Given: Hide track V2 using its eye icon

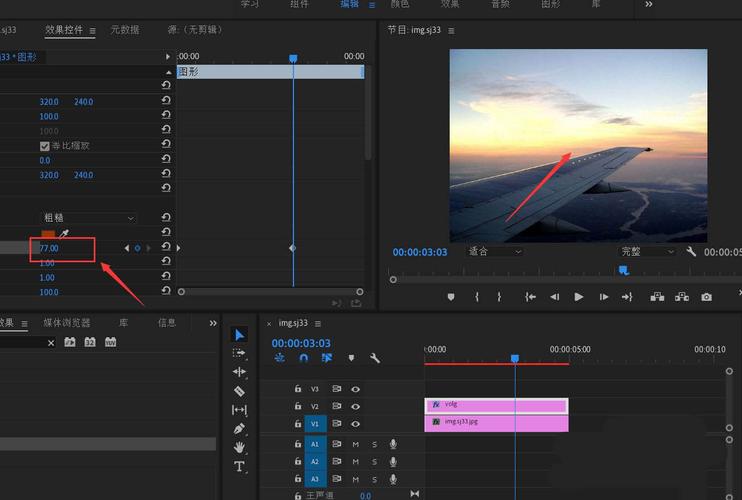Looking at the screenshot, I should click(355, 406).
